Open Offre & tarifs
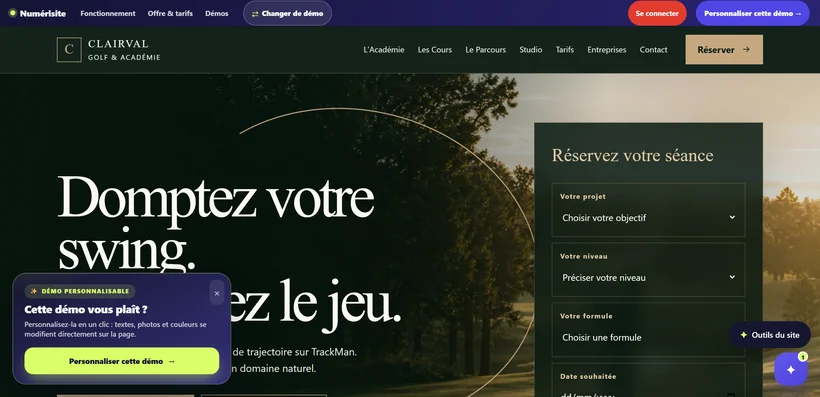 [x=170, y=14]
